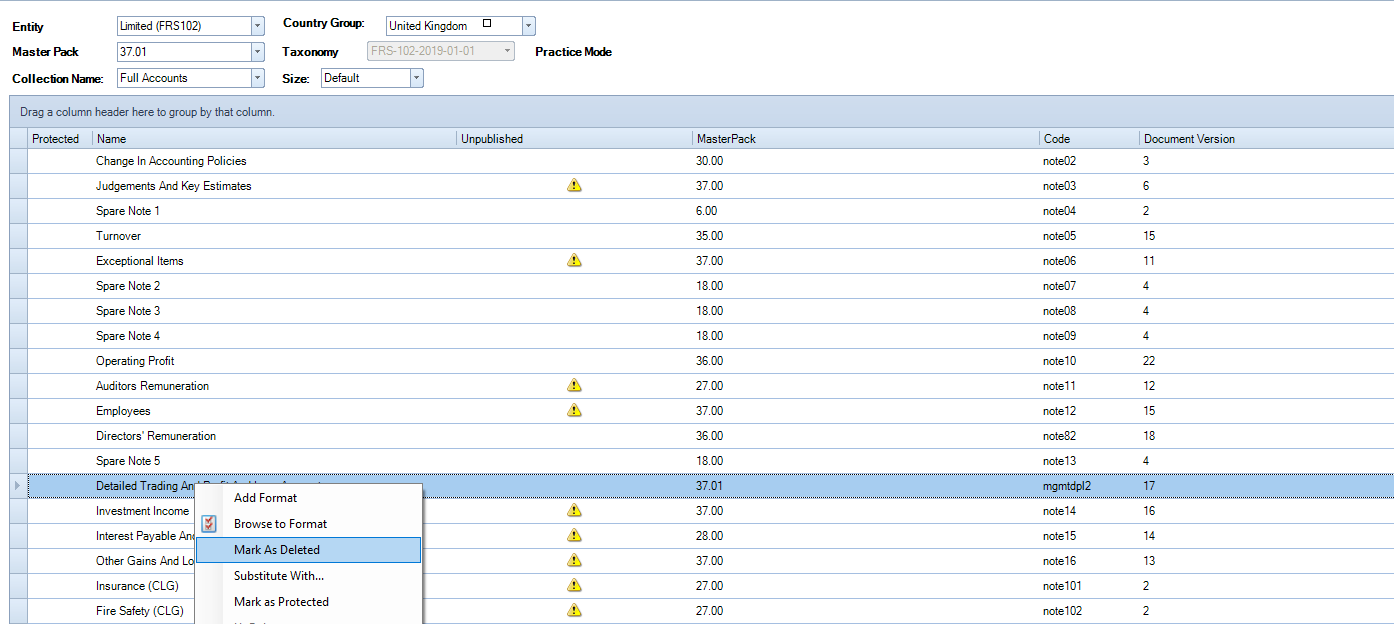Click the warning icon on Auditors Remuneration row
The image size is (1394, 633).
click(x=574, y=385)
